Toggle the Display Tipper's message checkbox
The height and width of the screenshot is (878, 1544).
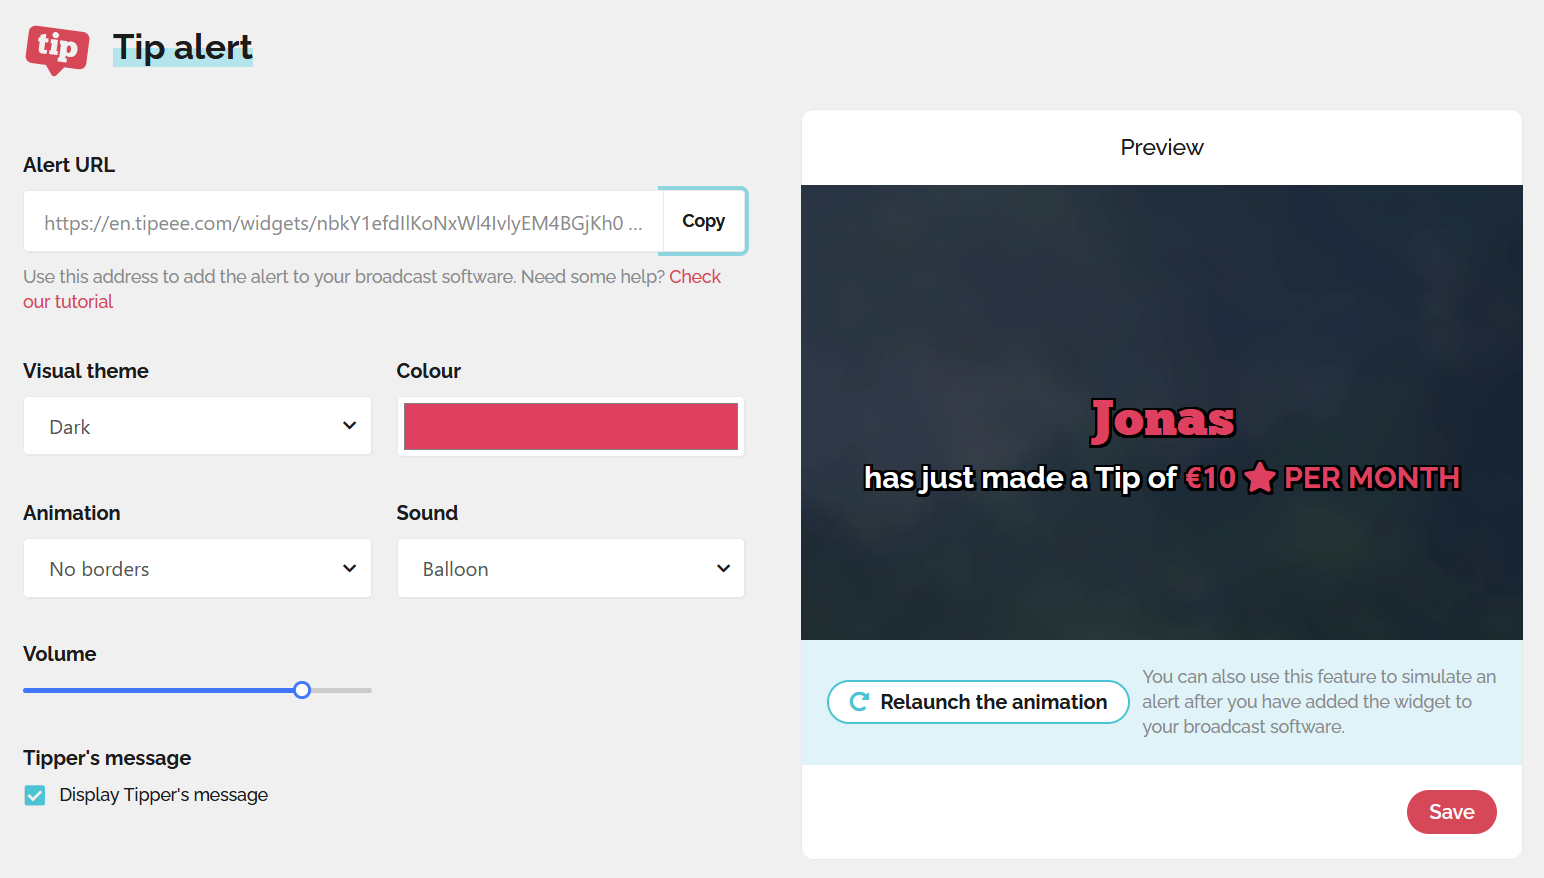pyautogui.click(x=35, y=795)
